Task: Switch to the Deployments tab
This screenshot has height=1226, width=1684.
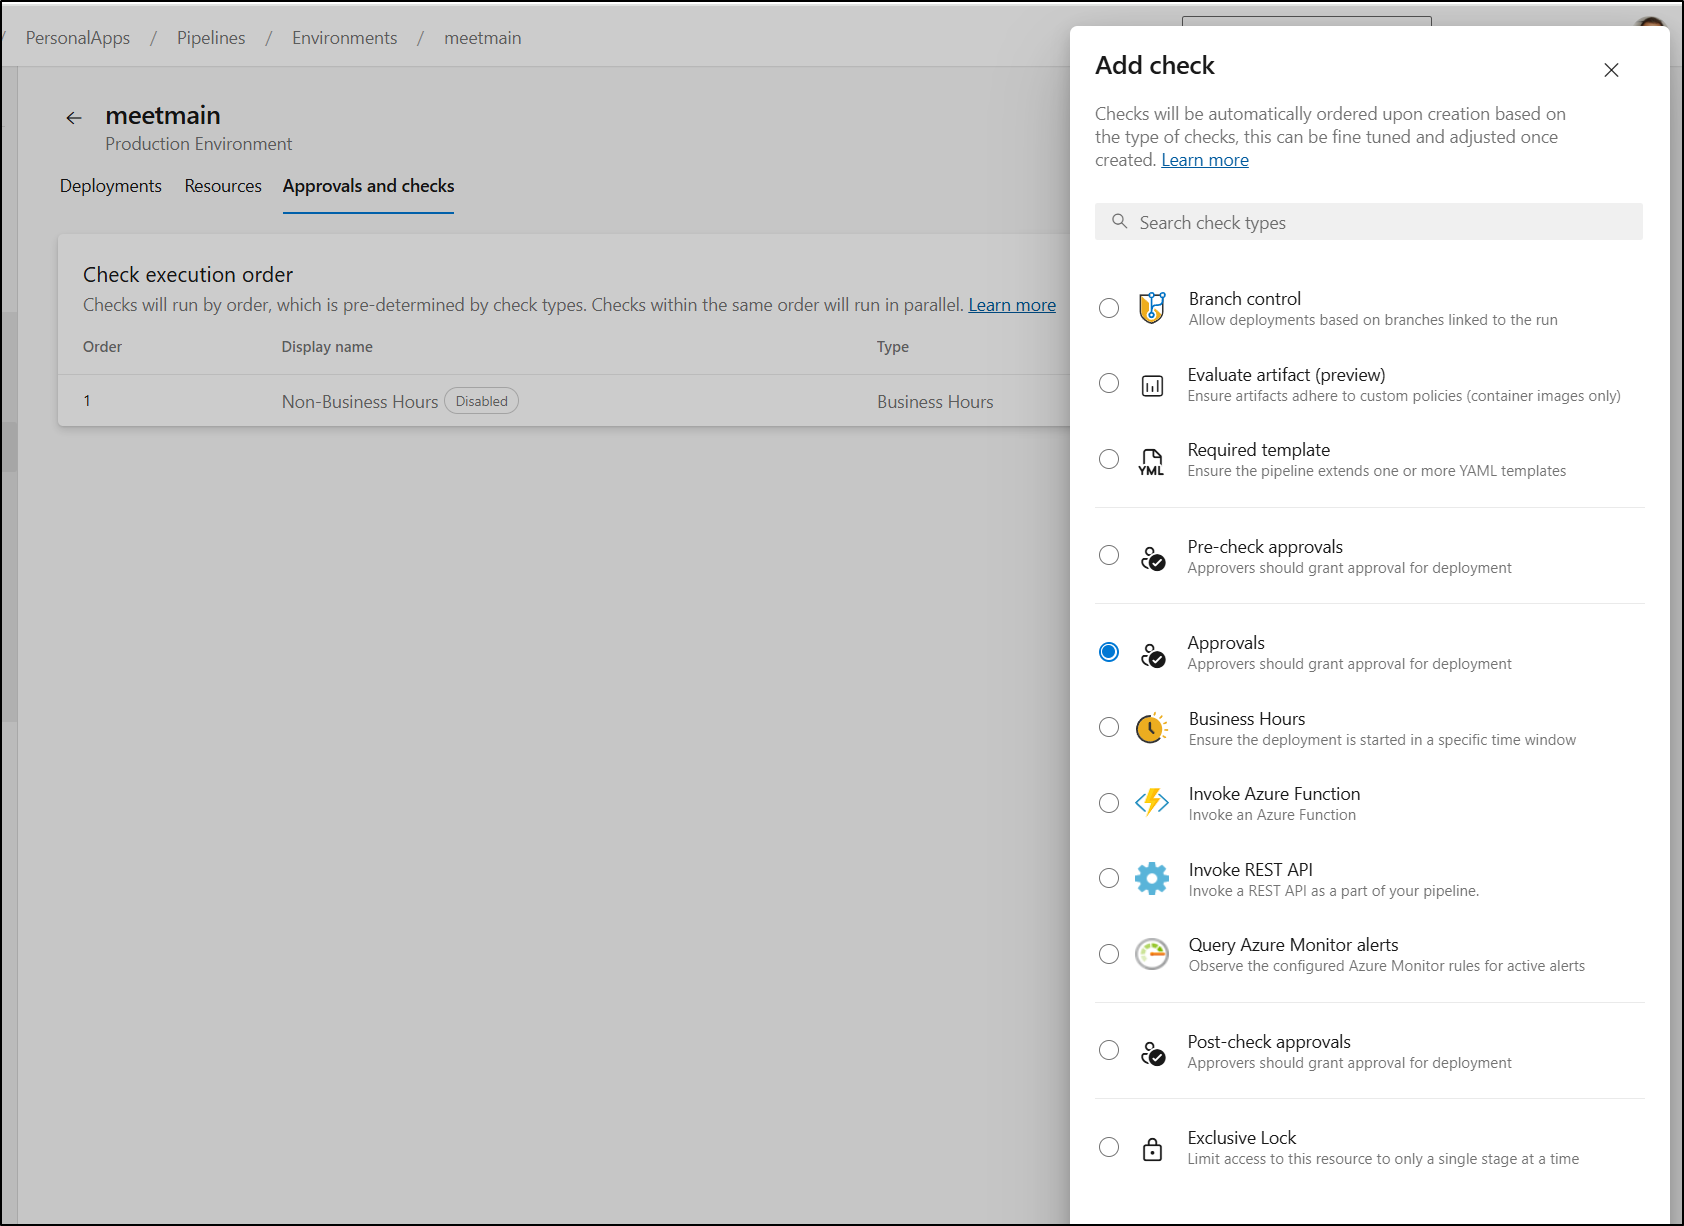Action: pos(110,186)
